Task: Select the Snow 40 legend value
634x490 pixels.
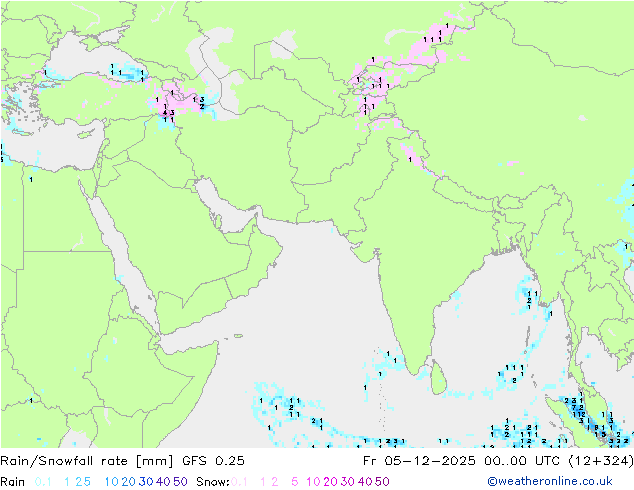Action: [x=365, y=482]
